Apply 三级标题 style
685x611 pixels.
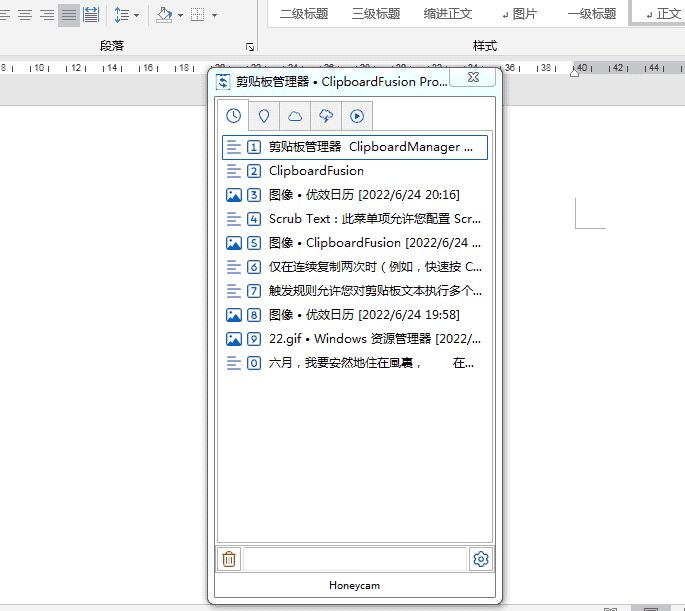376,14
